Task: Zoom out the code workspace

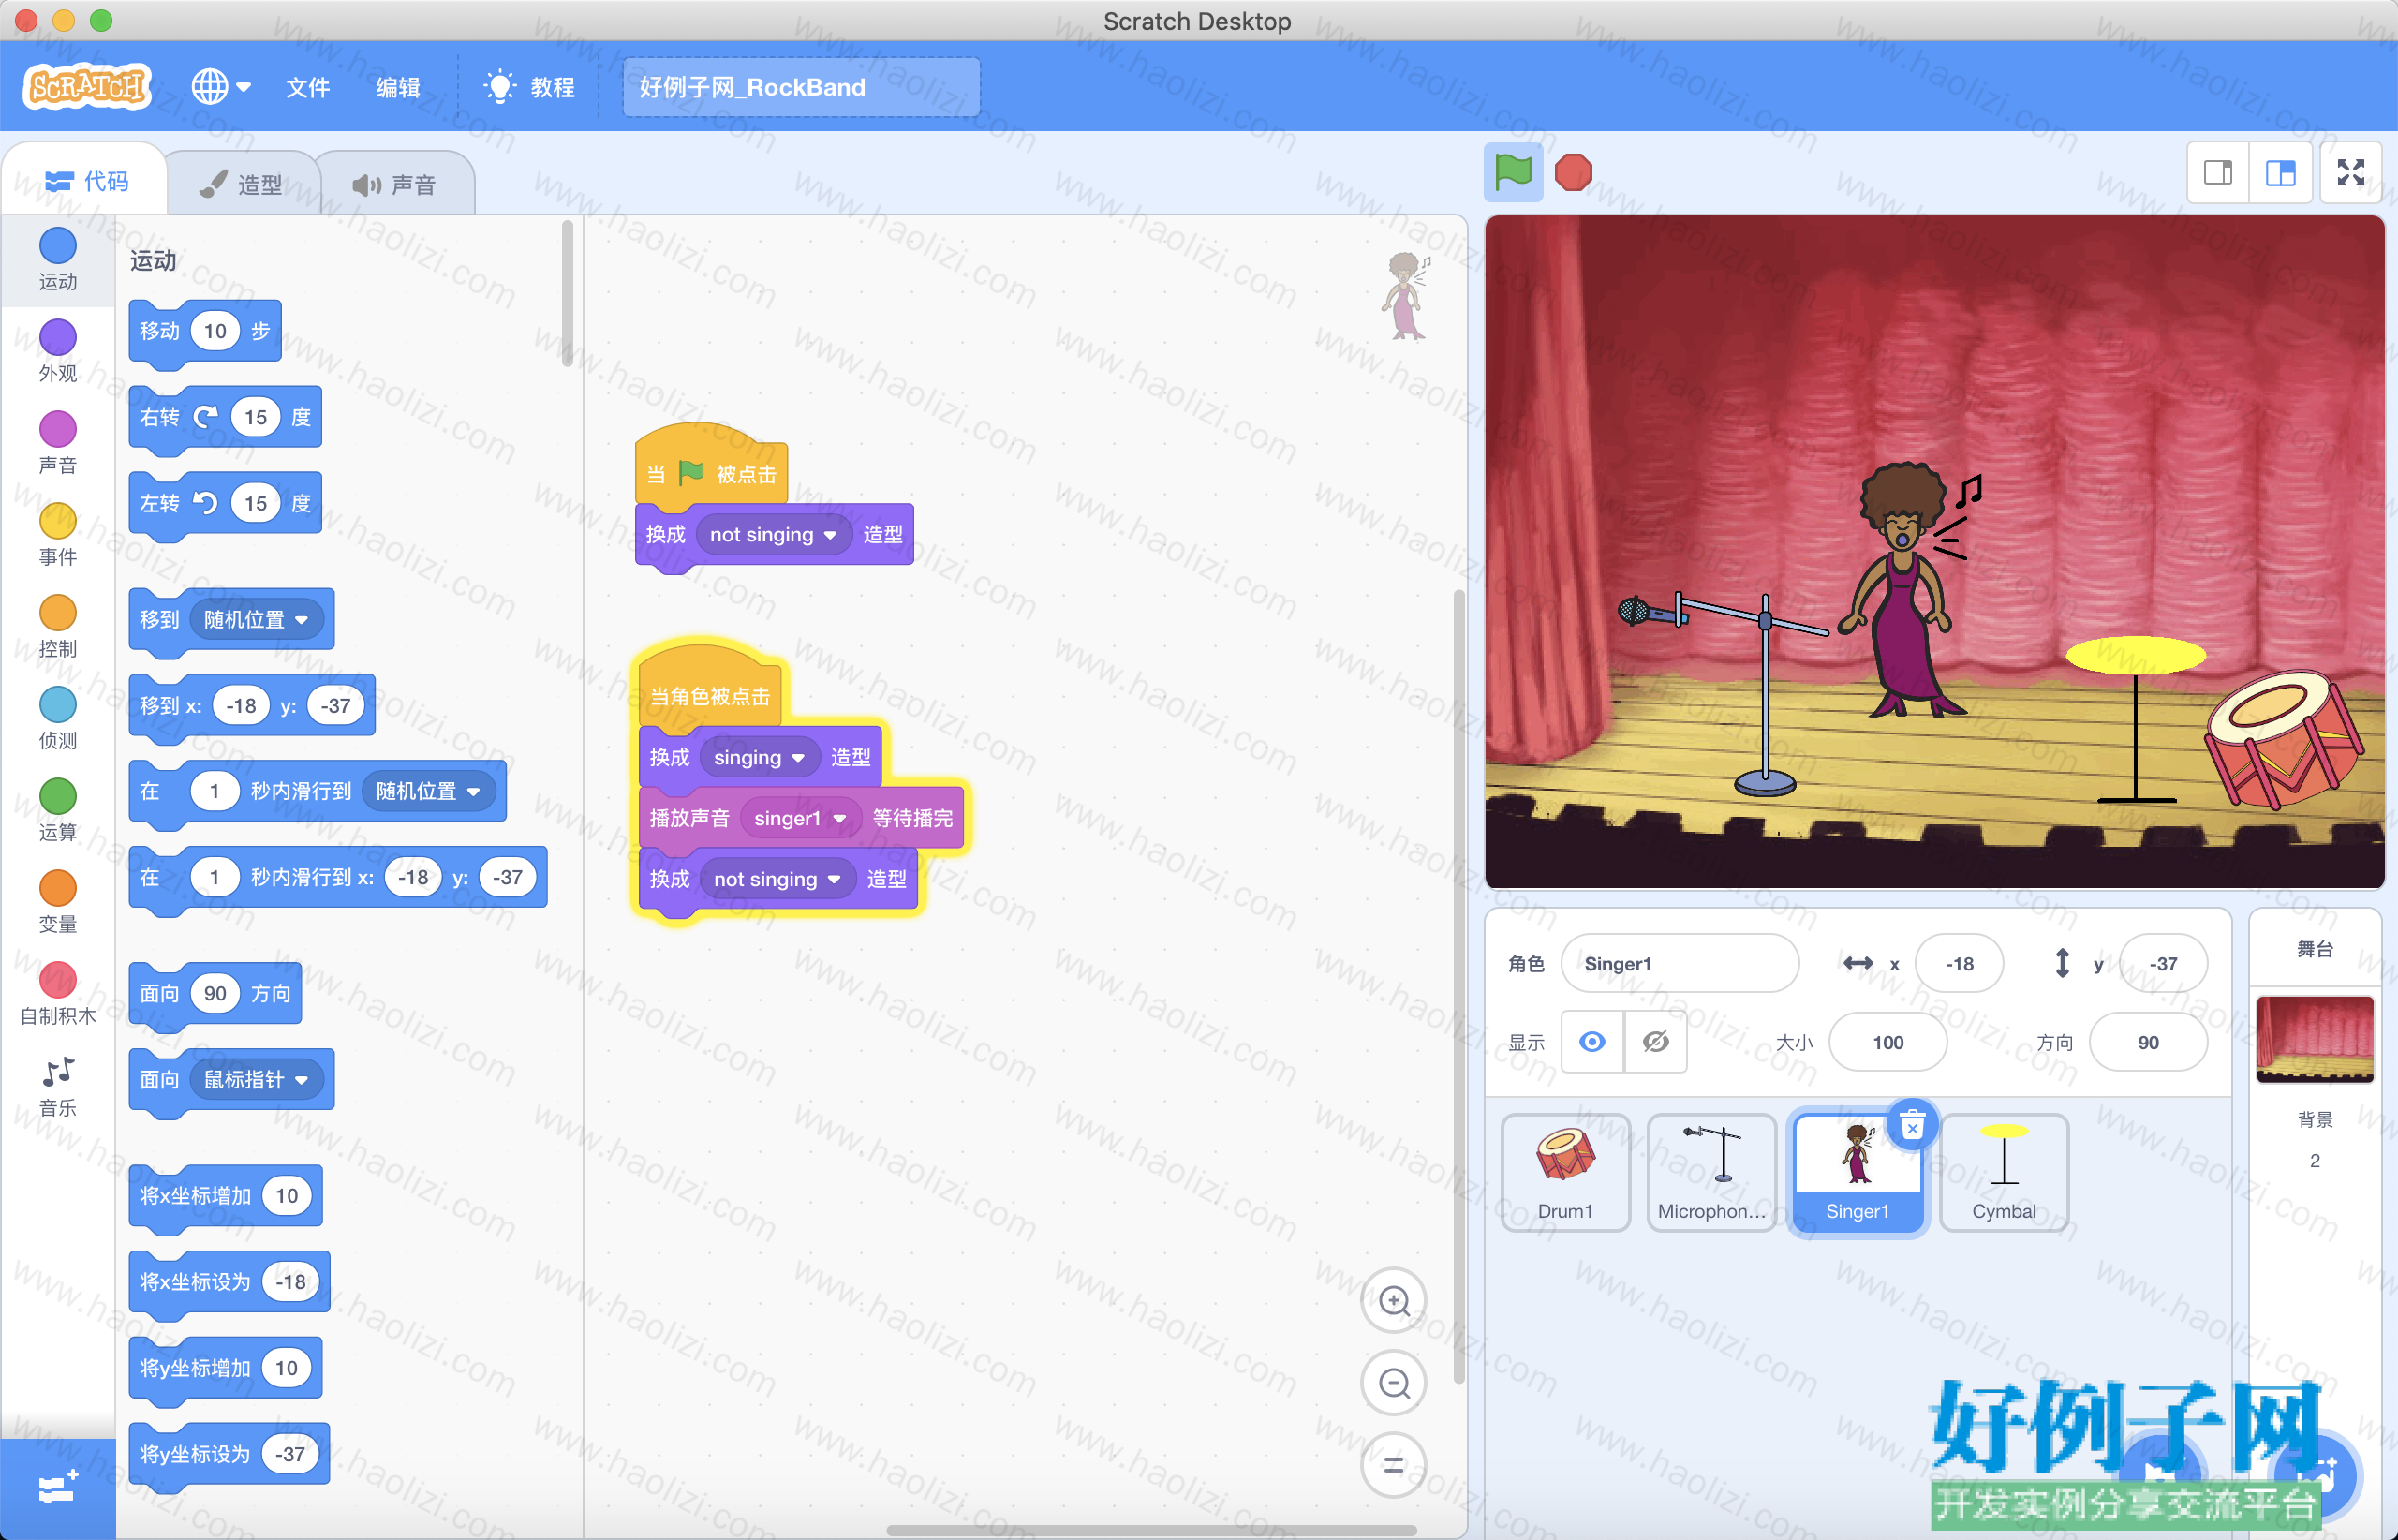Action: pyautogui.click(x=1394, y=1383)
